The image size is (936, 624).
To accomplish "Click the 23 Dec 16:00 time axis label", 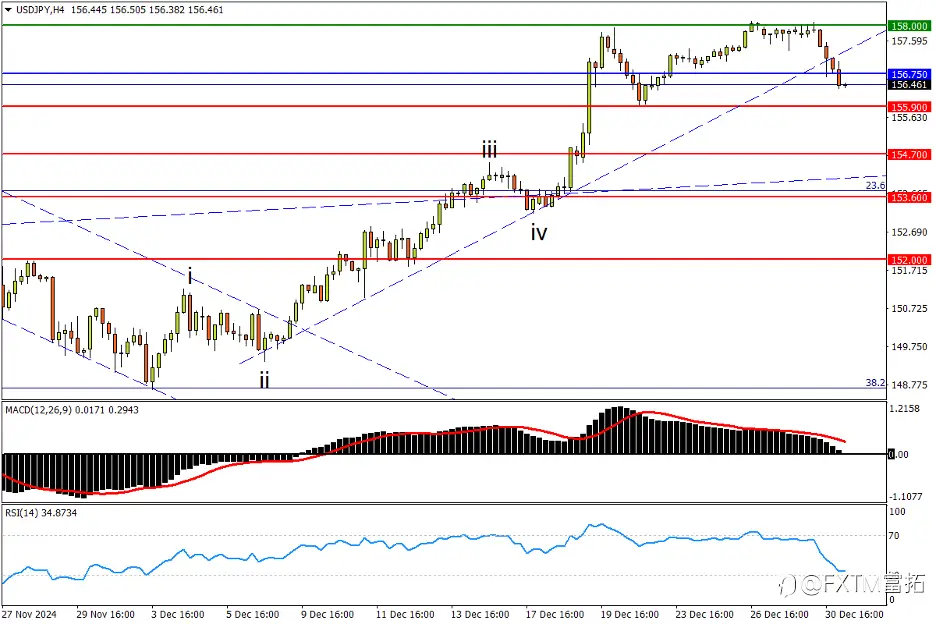I will 704,614.
